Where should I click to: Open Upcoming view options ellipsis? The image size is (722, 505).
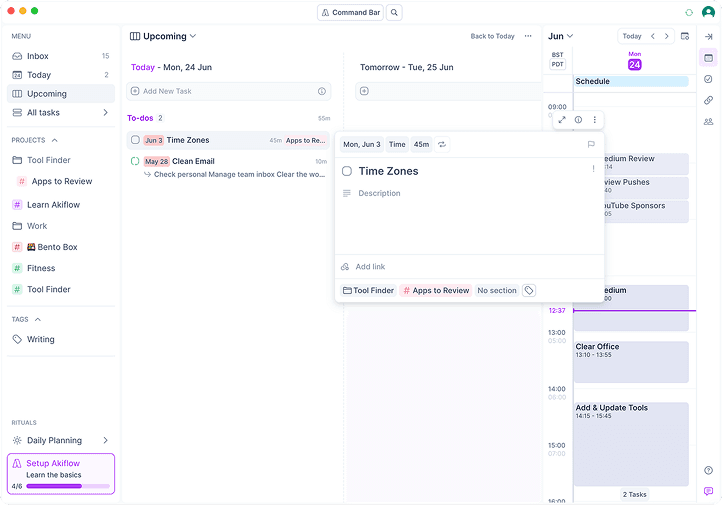pyautogui.click(x=528, y=36)
